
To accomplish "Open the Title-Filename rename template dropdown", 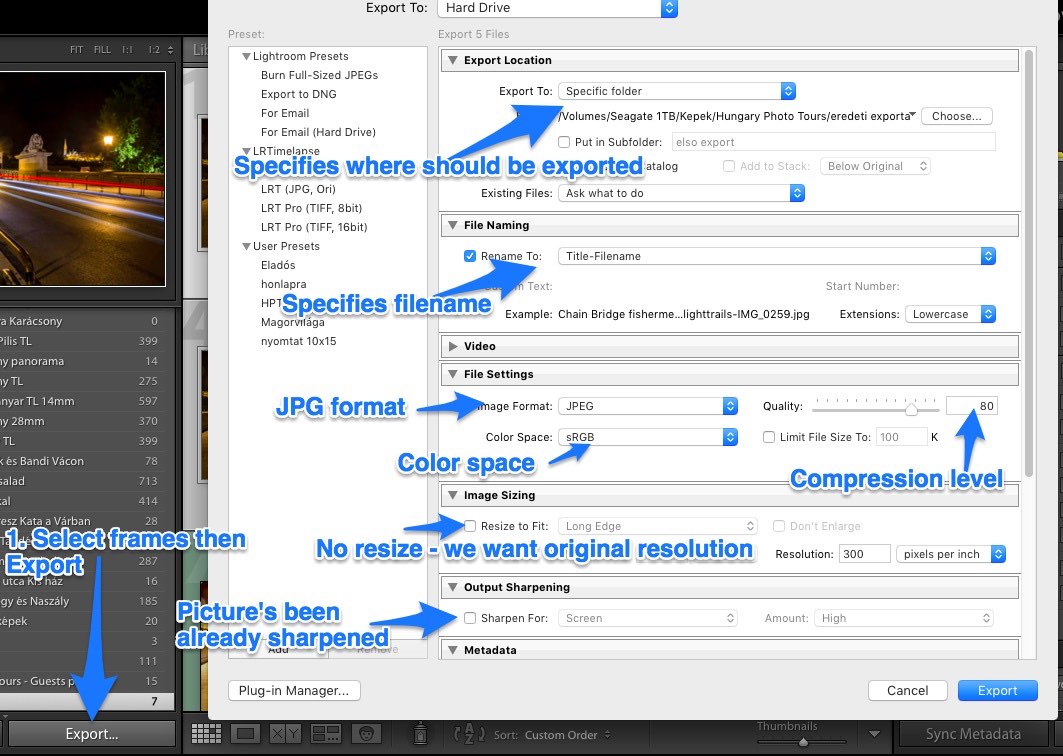I will point(777,256).
